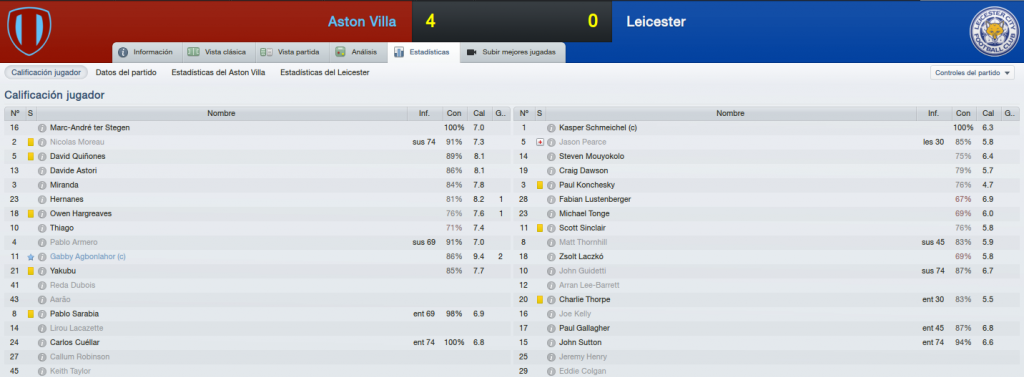Sort the Aston Villa table by Cal column

point(479,114)
